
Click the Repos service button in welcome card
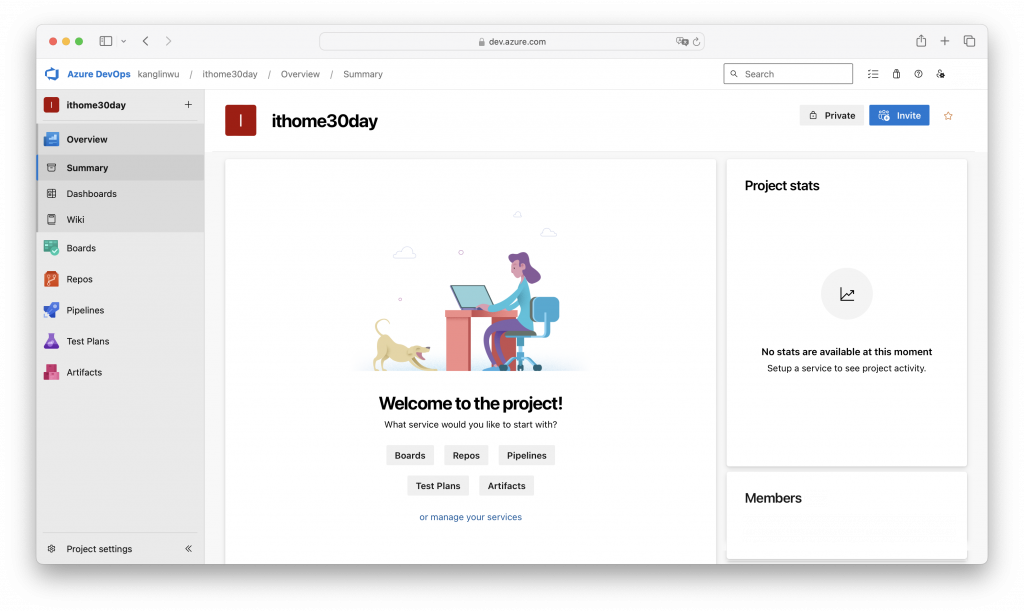click(x=466, y=455)
